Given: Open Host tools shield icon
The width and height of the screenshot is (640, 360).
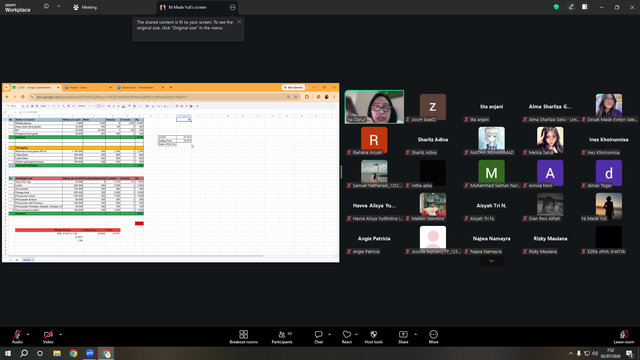Looking at the screenshot, I should 373,337.
